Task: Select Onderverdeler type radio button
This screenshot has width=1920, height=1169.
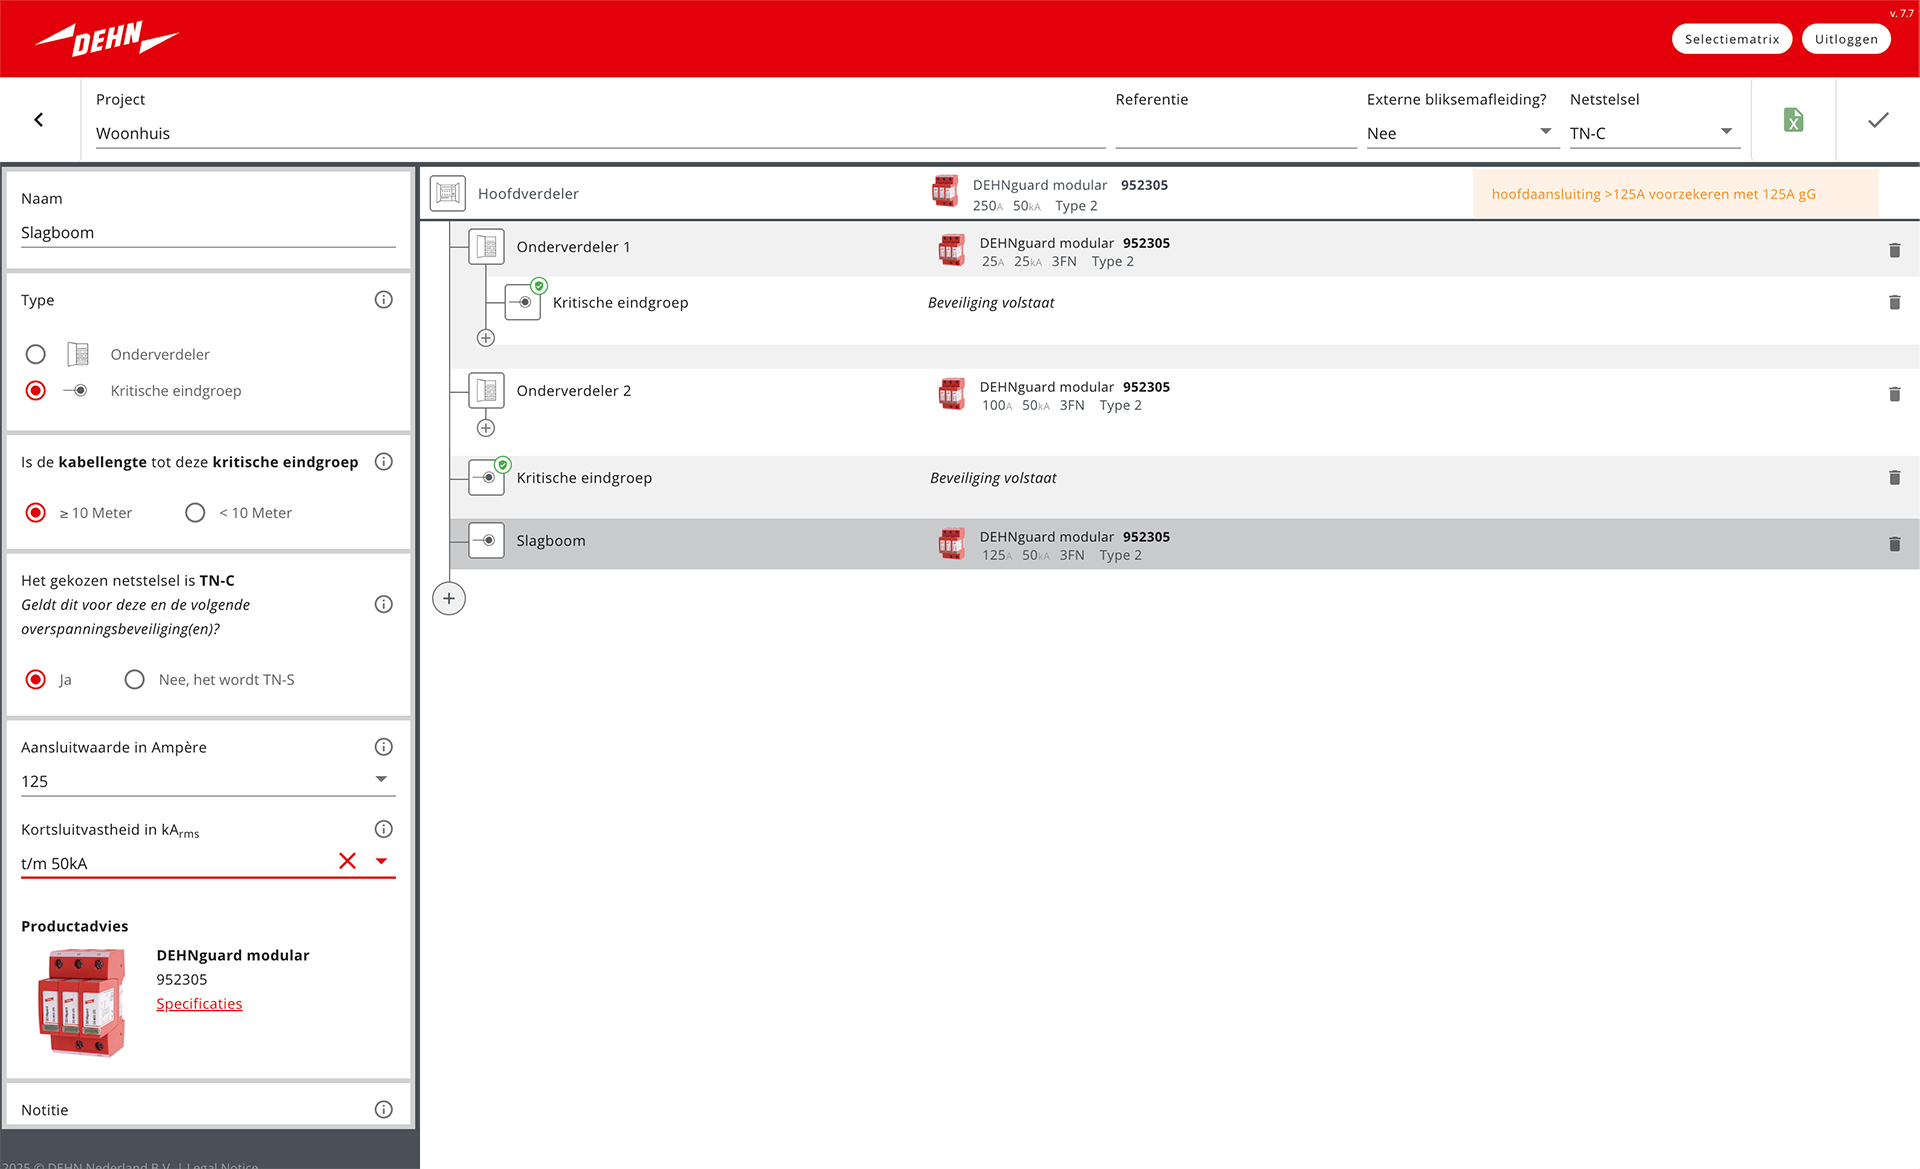Action: click(x=36, y=354)
